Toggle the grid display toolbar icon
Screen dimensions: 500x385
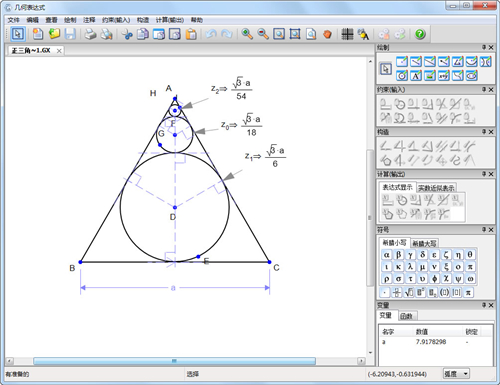coord(347,34)
